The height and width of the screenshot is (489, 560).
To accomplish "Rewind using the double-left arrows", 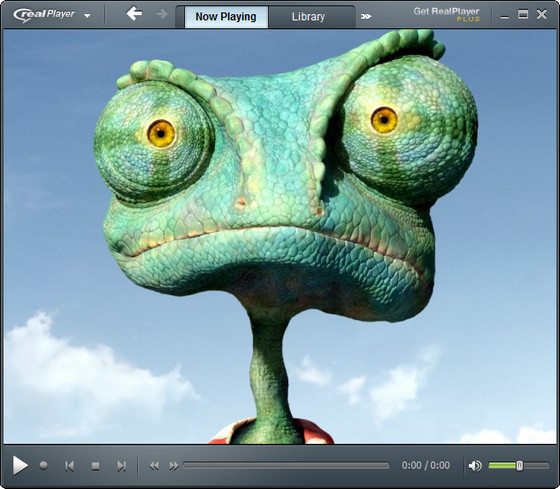I will pos(154,466).
